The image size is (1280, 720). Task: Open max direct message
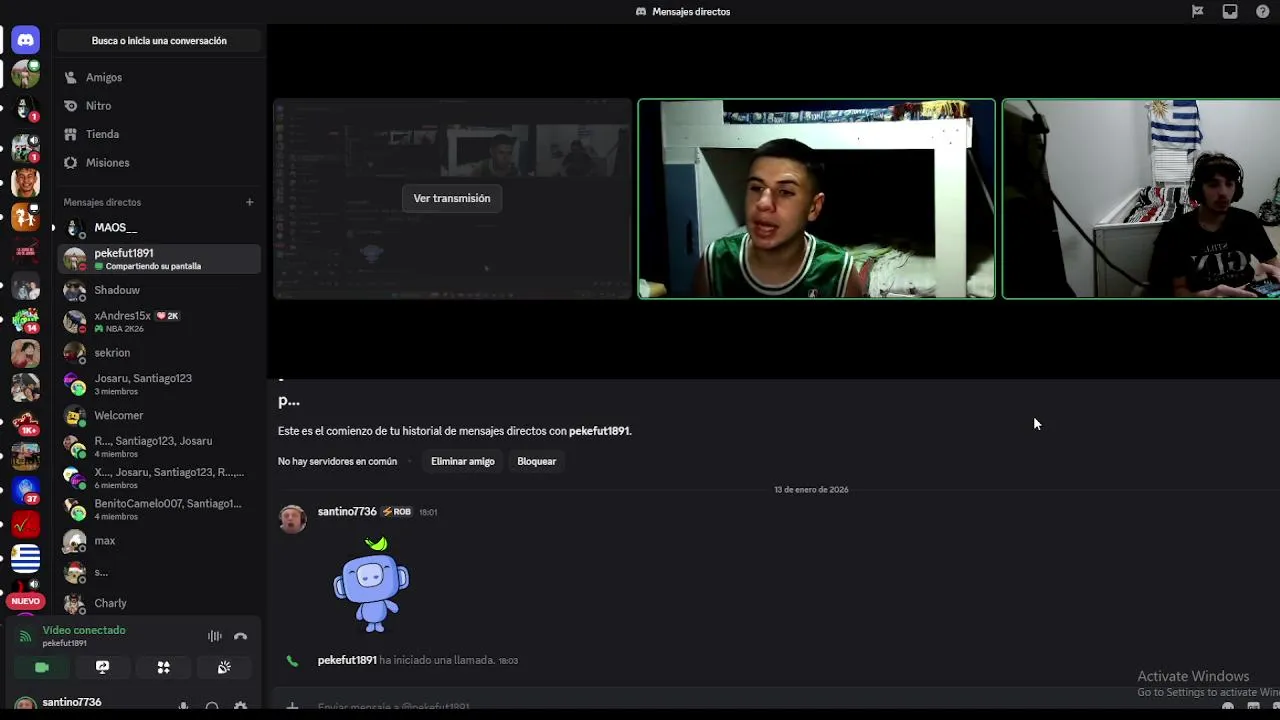click(159, 541)
